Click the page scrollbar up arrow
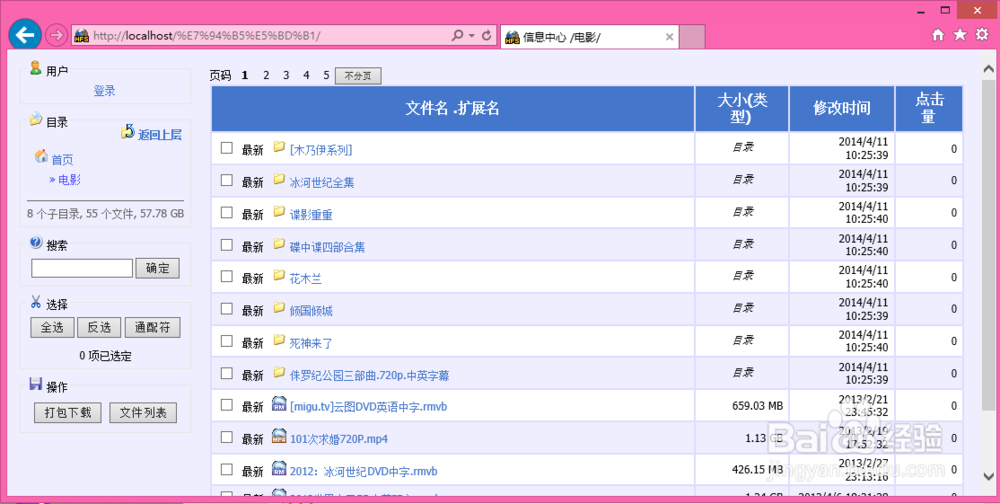 point(989,68)
